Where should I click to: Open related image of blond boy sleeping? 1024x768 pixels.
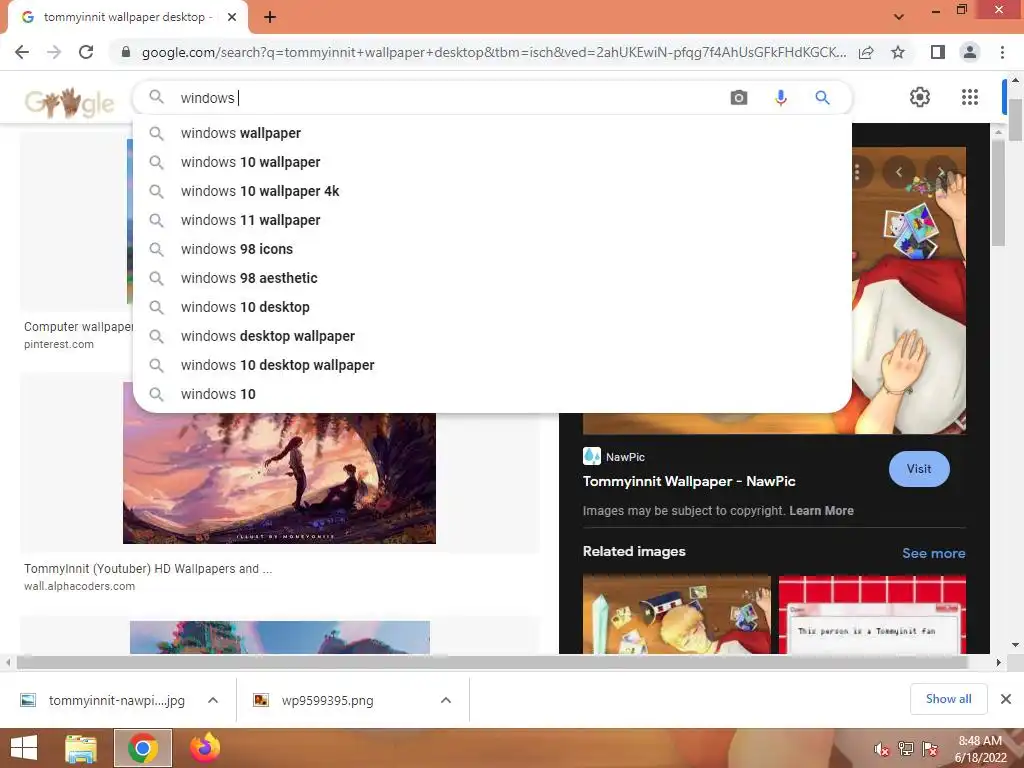[x=677, y=614]
